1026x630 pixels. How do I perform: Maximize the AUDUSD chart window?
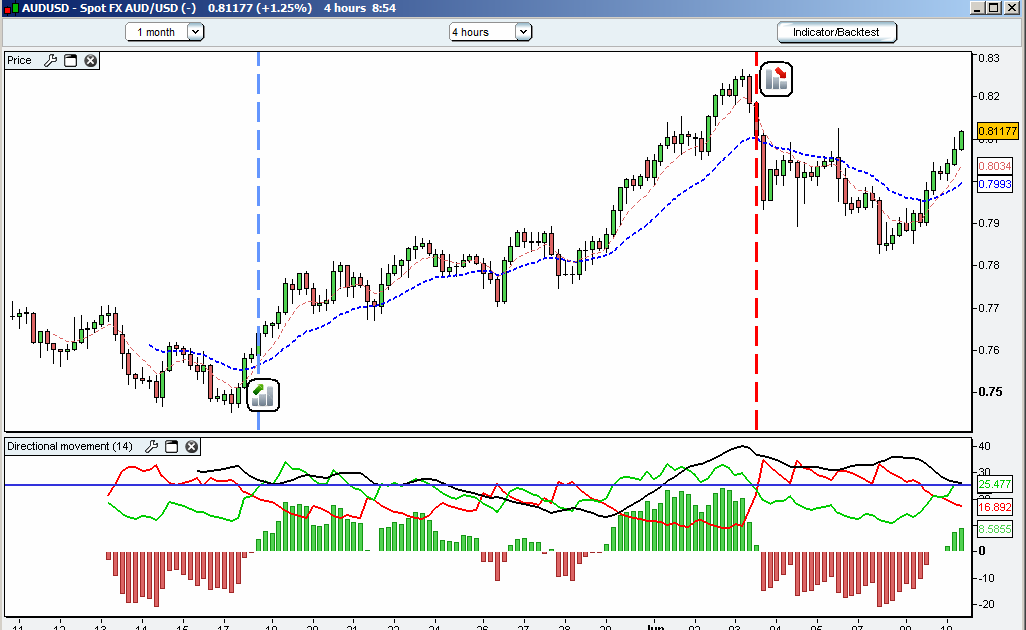pyautogui.click(x=993, y=8)
